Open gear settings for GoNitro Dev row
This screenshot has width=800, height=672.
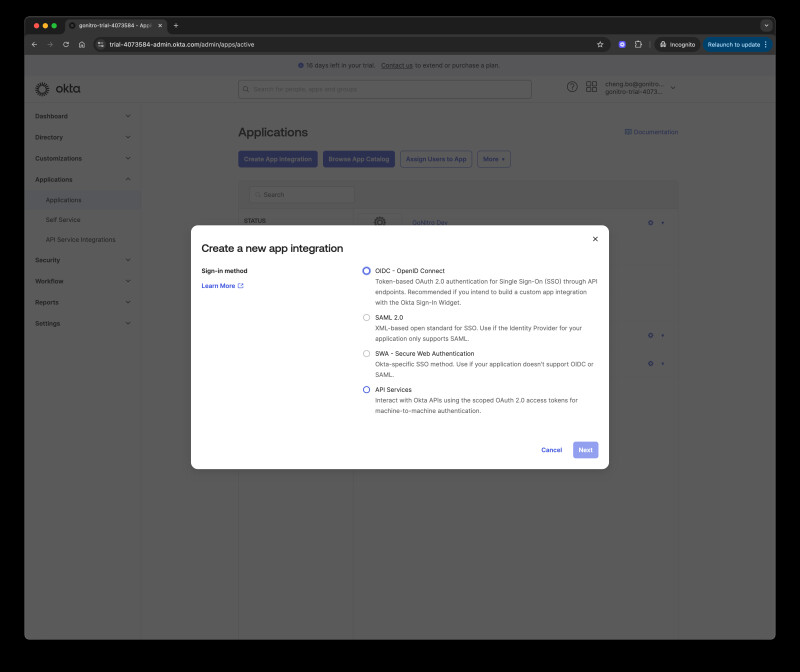656,223
